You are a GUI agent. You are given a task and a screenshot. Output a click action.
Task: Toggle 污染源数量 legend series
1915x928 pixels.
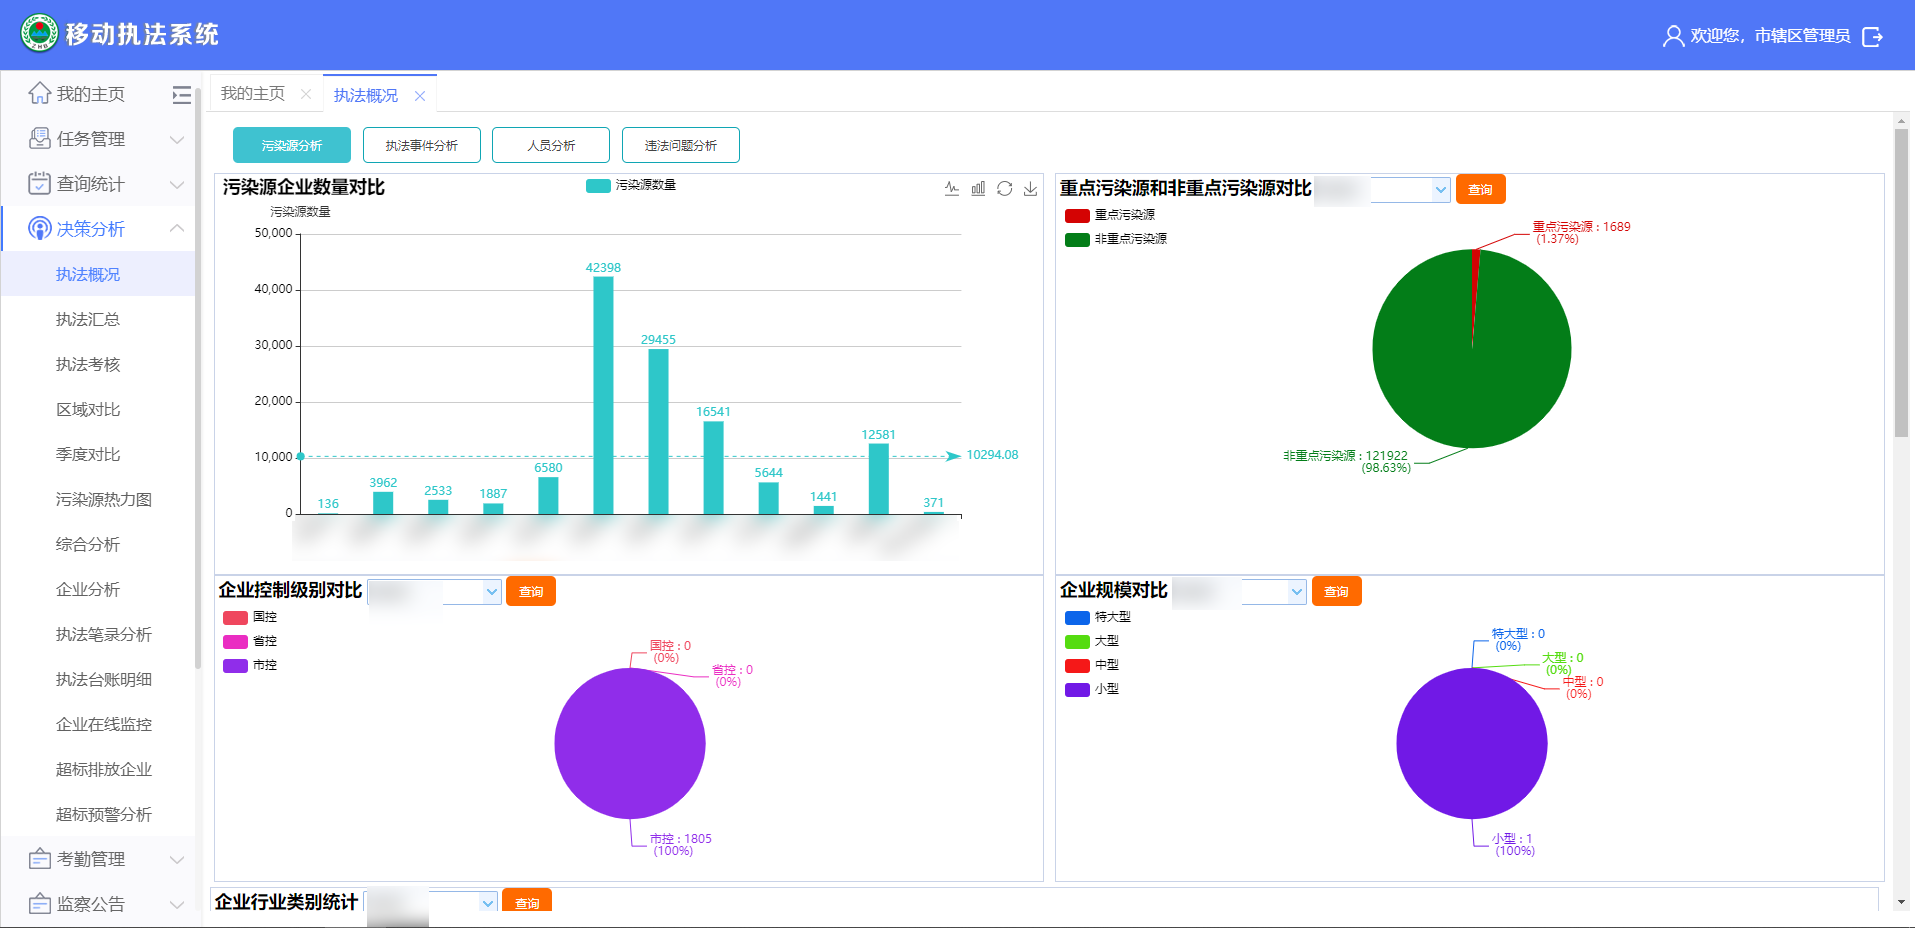point(631,185)
